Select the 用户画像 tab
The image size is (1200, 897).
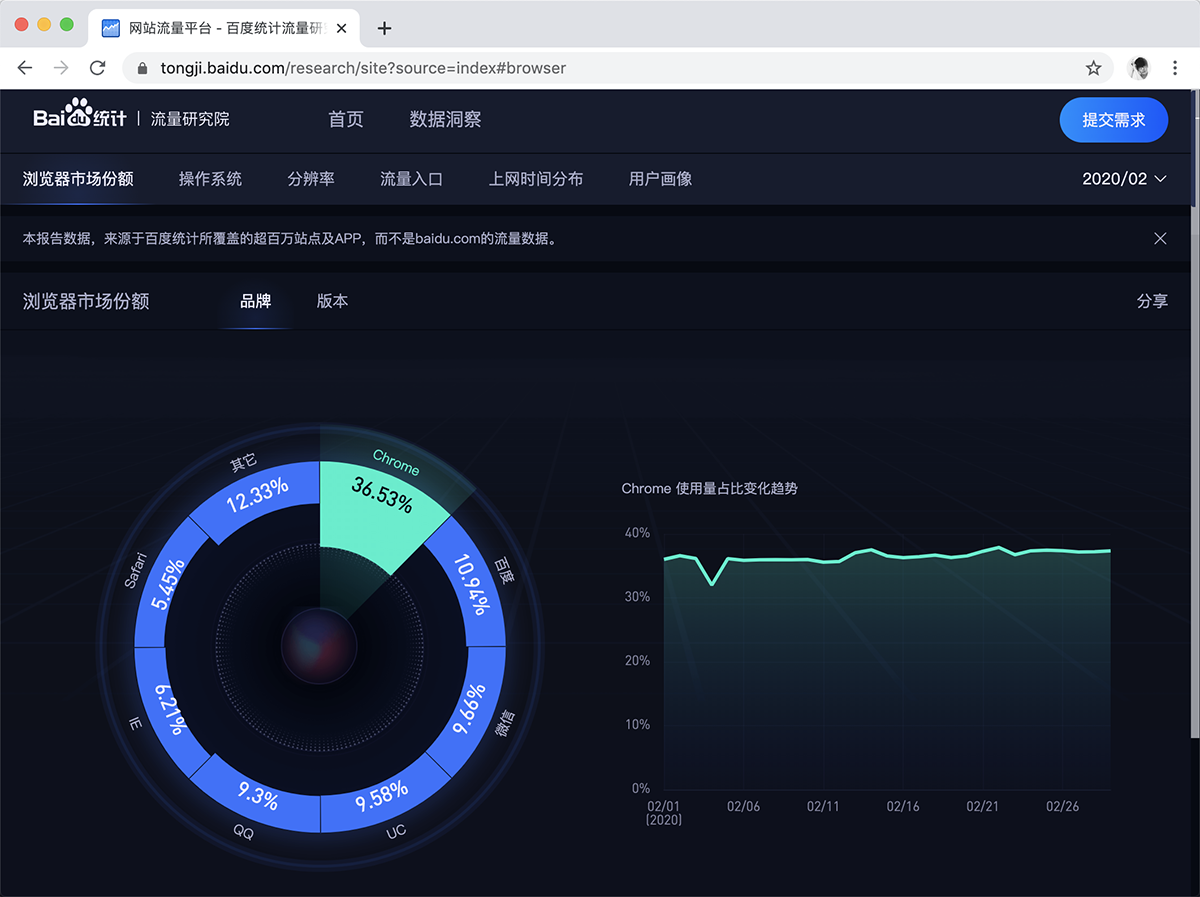coord(660,179)
